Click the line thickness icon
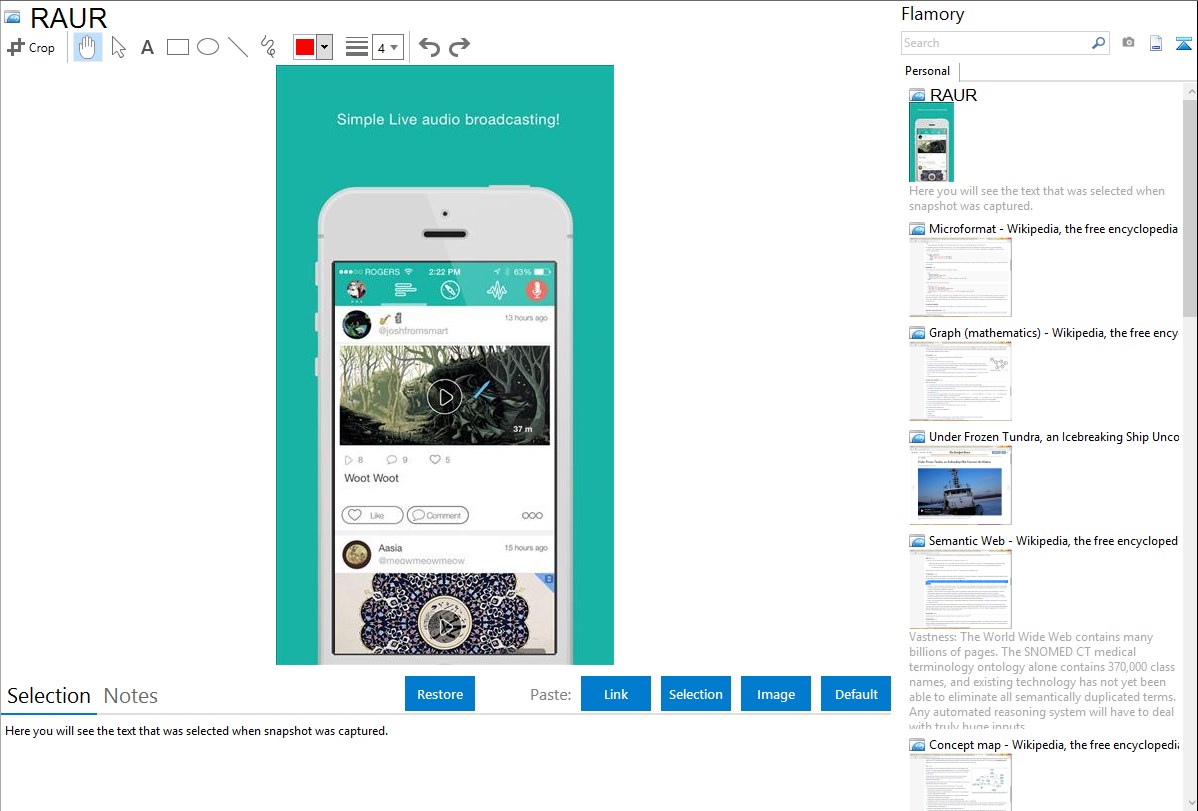The width and height of the screenshot is (1198, 811). pos(357,47)
